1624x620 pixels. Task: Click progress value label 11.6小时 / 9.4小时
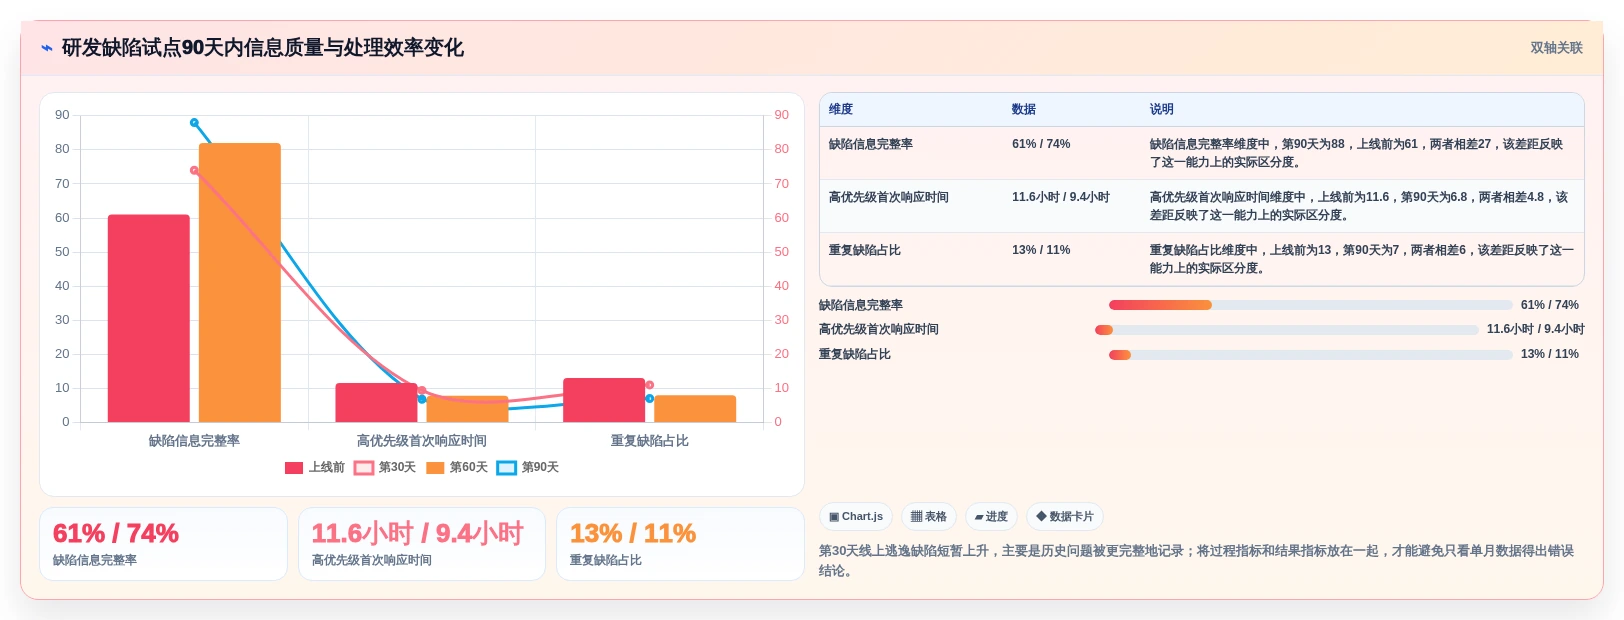click(x=1535, y=329)
